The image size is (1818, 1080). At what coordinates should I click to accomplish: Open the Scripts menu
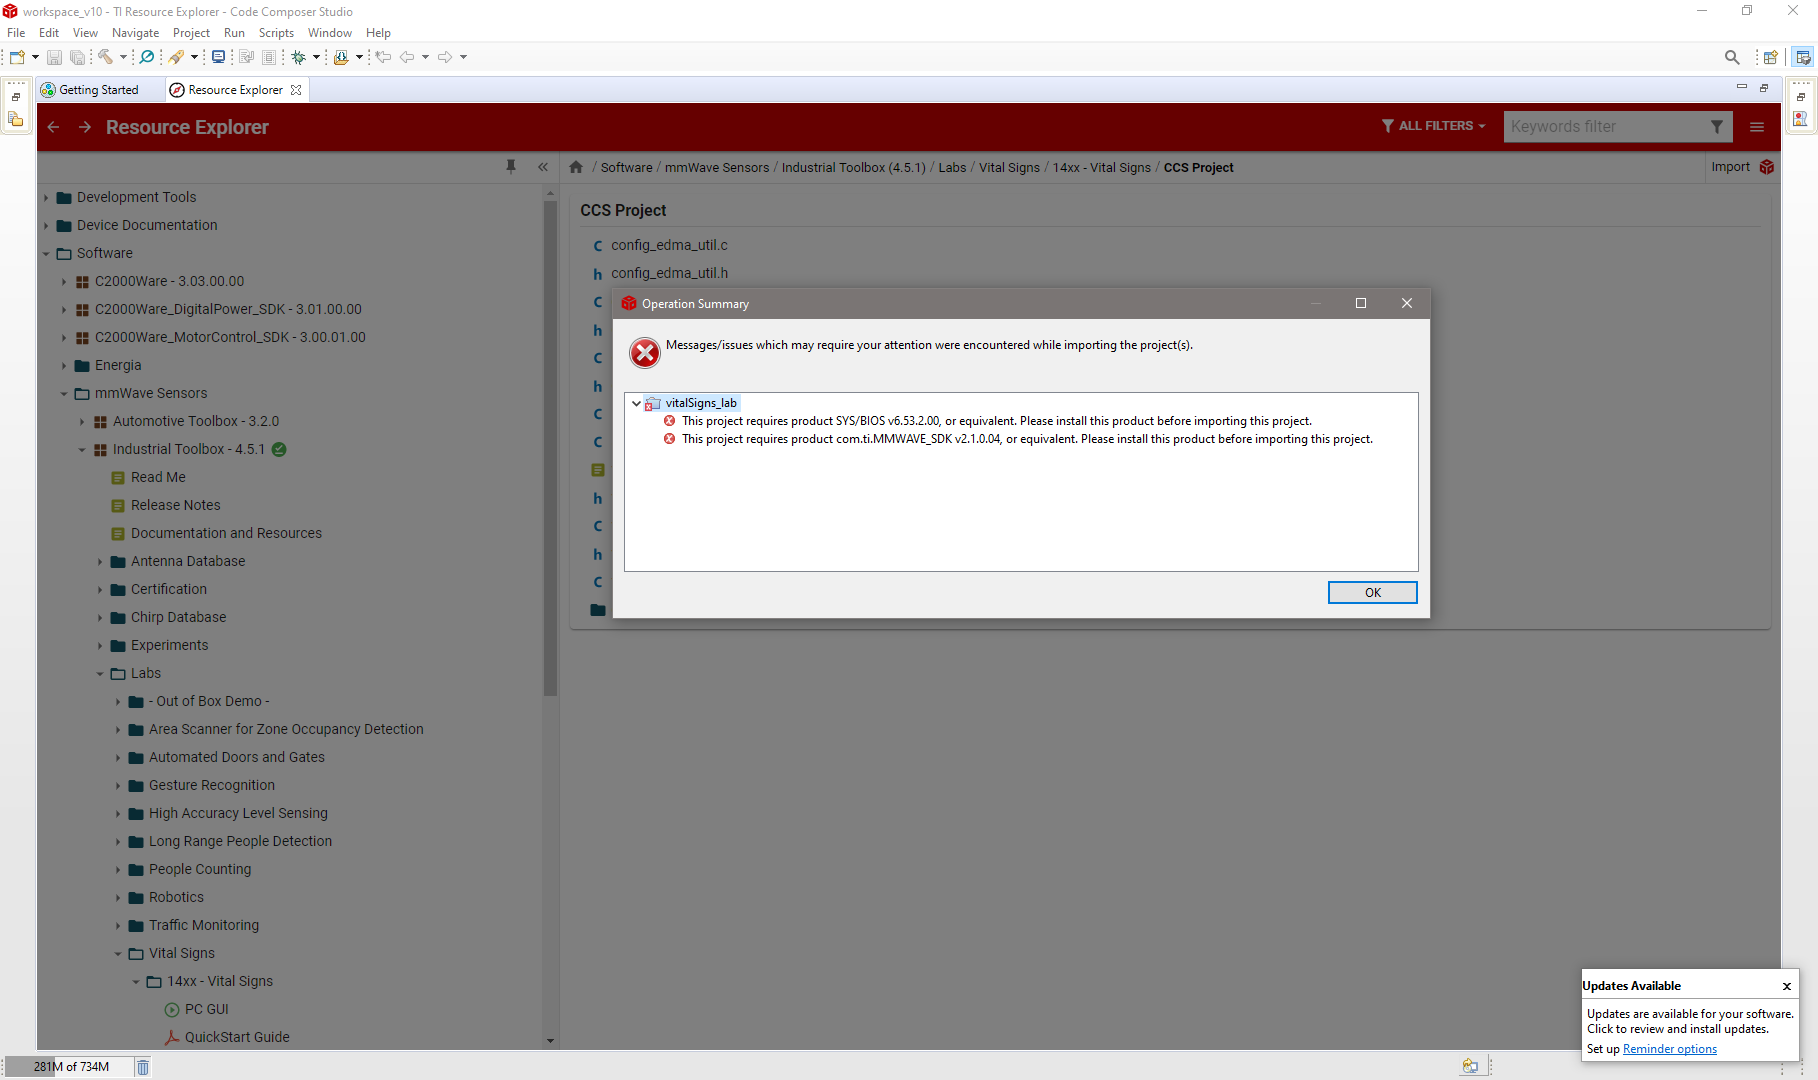coord(276,33)
